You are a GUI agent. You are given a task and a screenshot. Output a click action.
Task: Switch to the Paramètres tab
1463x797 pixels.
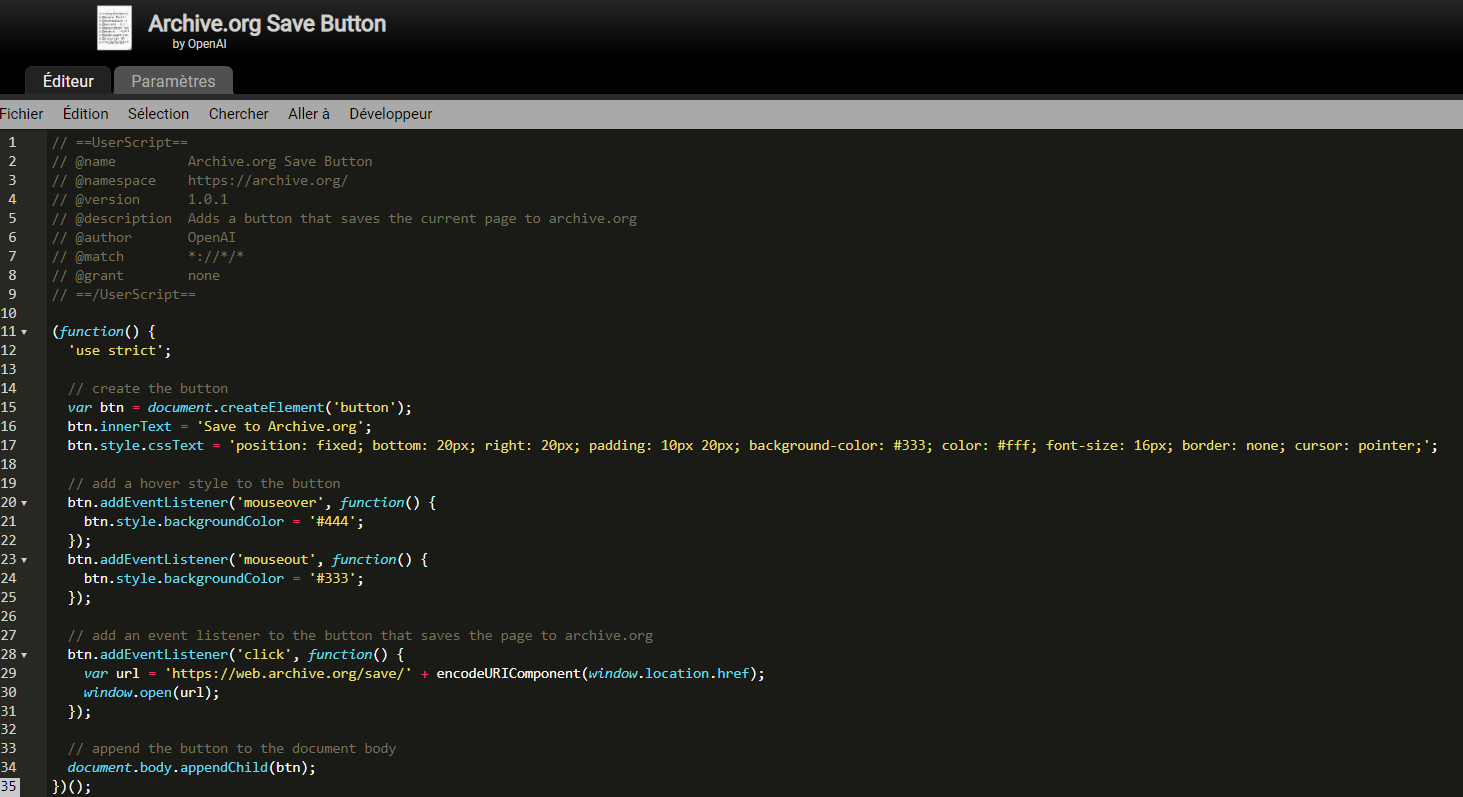(x=173, y=81)
